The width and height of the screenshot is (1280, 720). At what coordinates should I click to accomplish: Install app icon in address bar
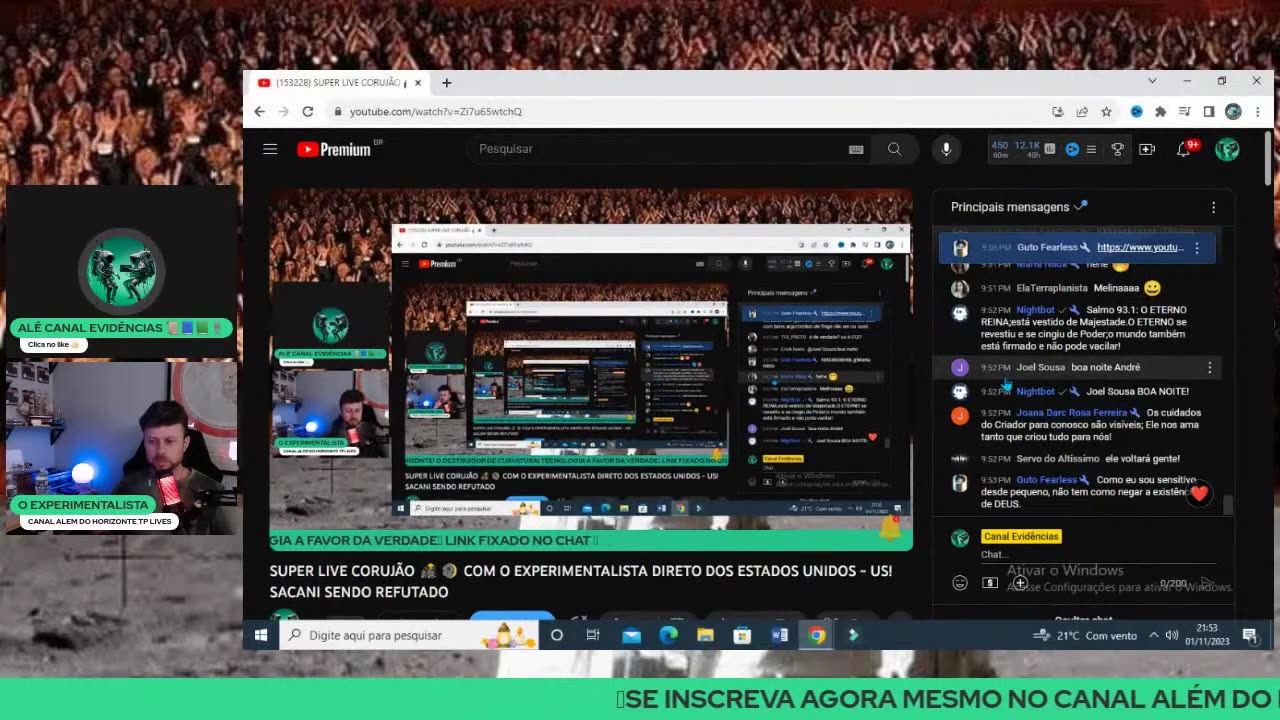[1058, 112]
